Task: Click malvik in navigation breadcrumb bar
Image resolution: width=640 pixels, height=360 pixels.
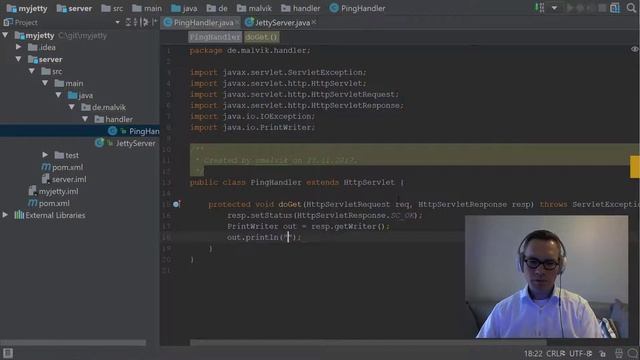Action: click(254, 8)
